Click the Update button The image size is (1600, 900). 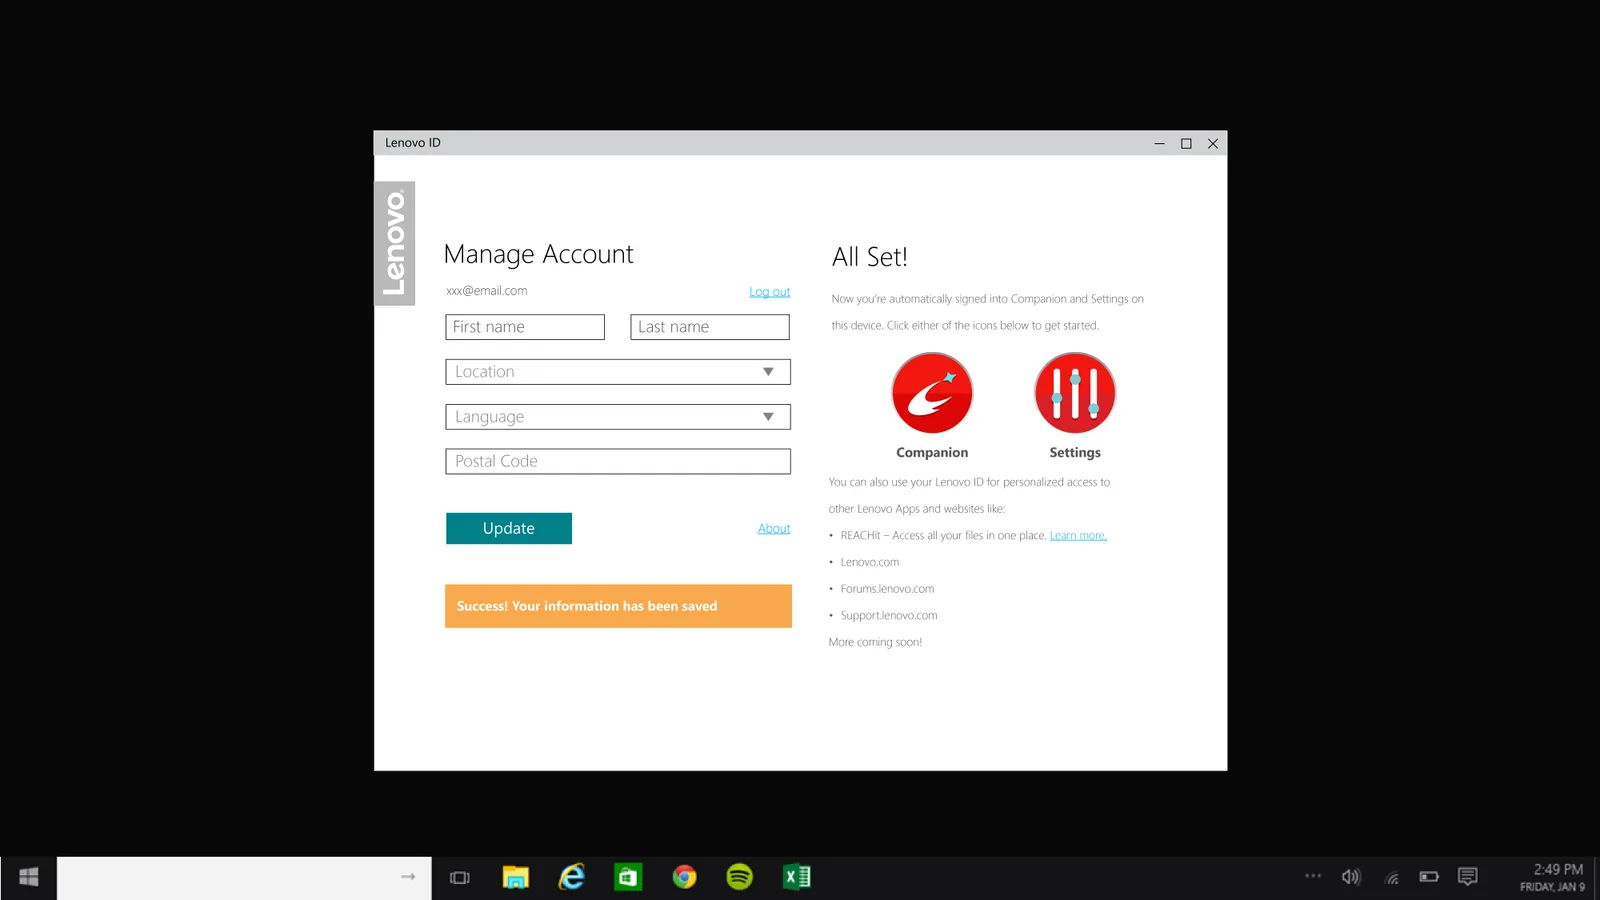click(509, 528)
